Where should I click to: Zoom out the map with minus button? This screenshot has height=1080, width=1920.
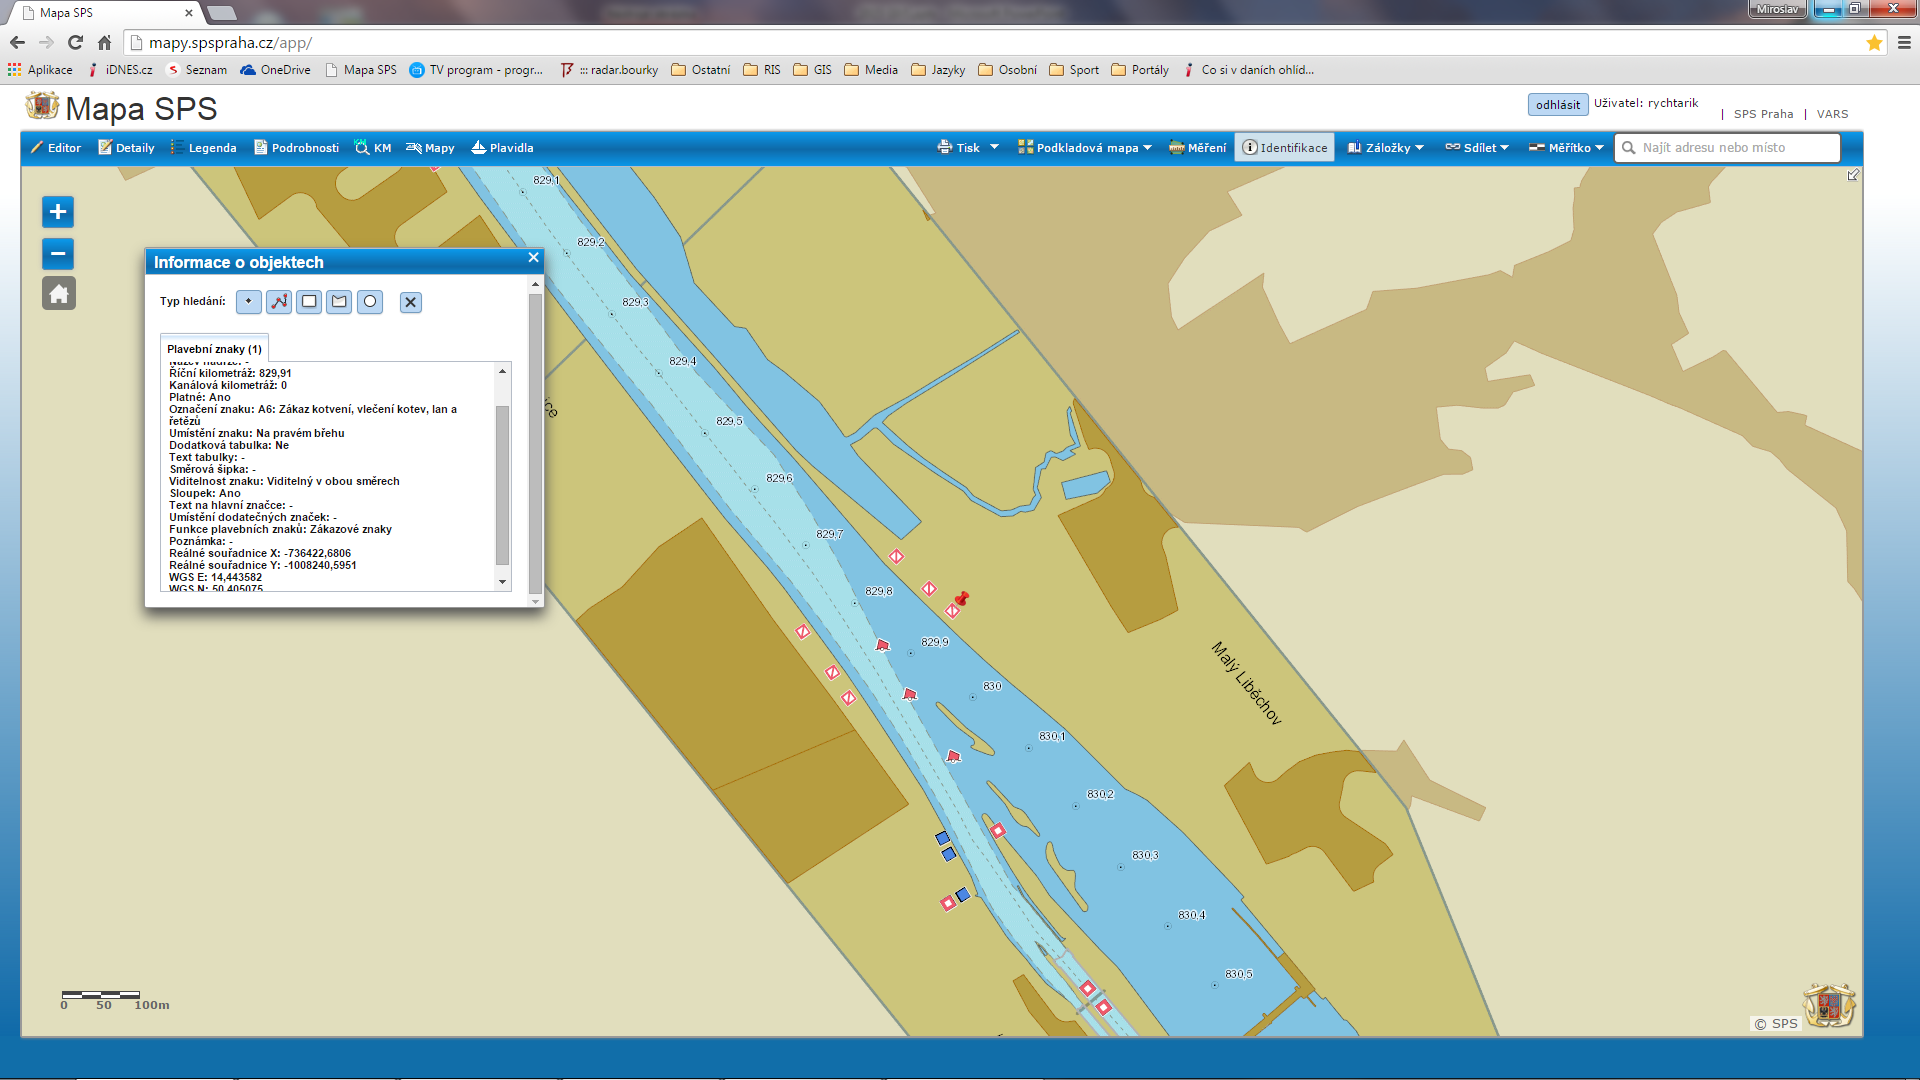[x=58, y=254]
